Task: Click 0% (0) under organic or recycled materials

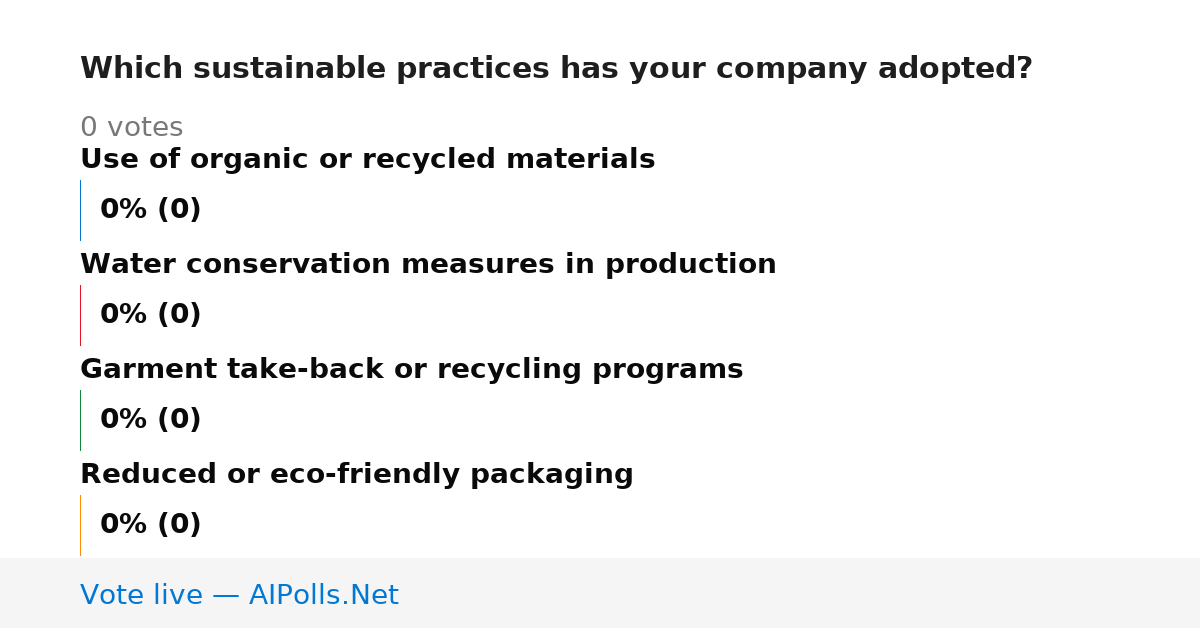Action: coord(150,210)
